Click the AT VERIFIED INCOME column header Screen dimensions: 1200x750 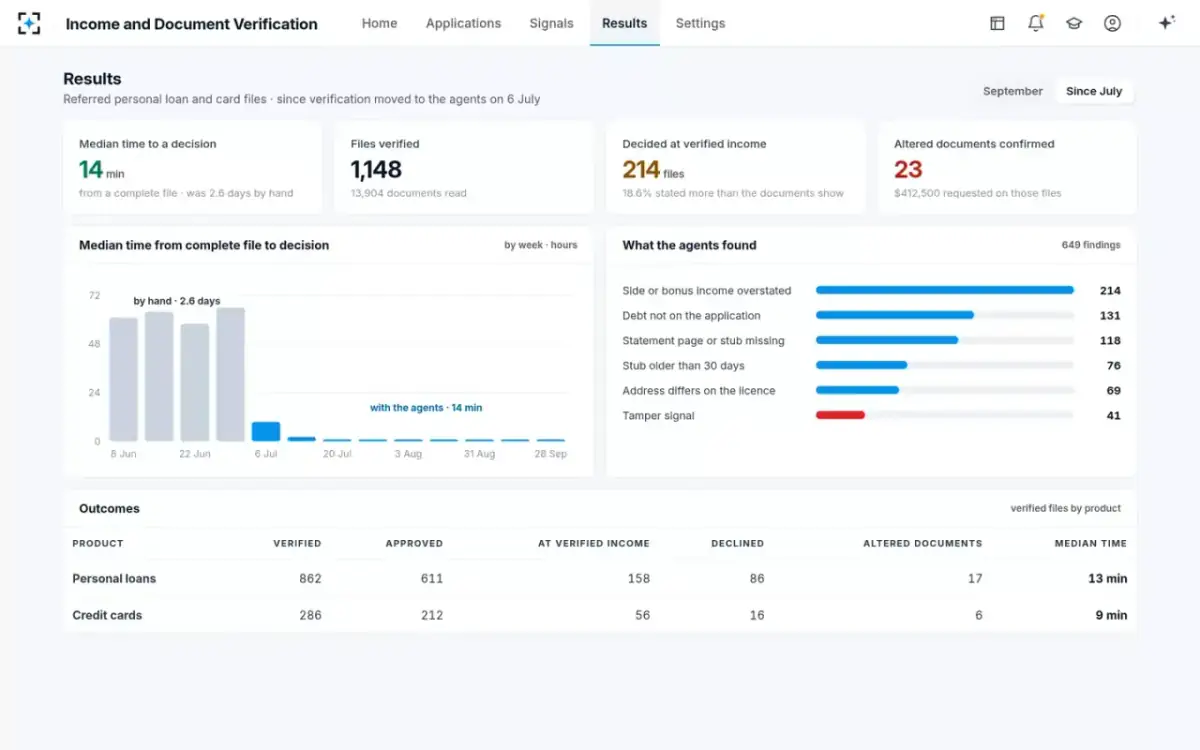pos(594,543)
